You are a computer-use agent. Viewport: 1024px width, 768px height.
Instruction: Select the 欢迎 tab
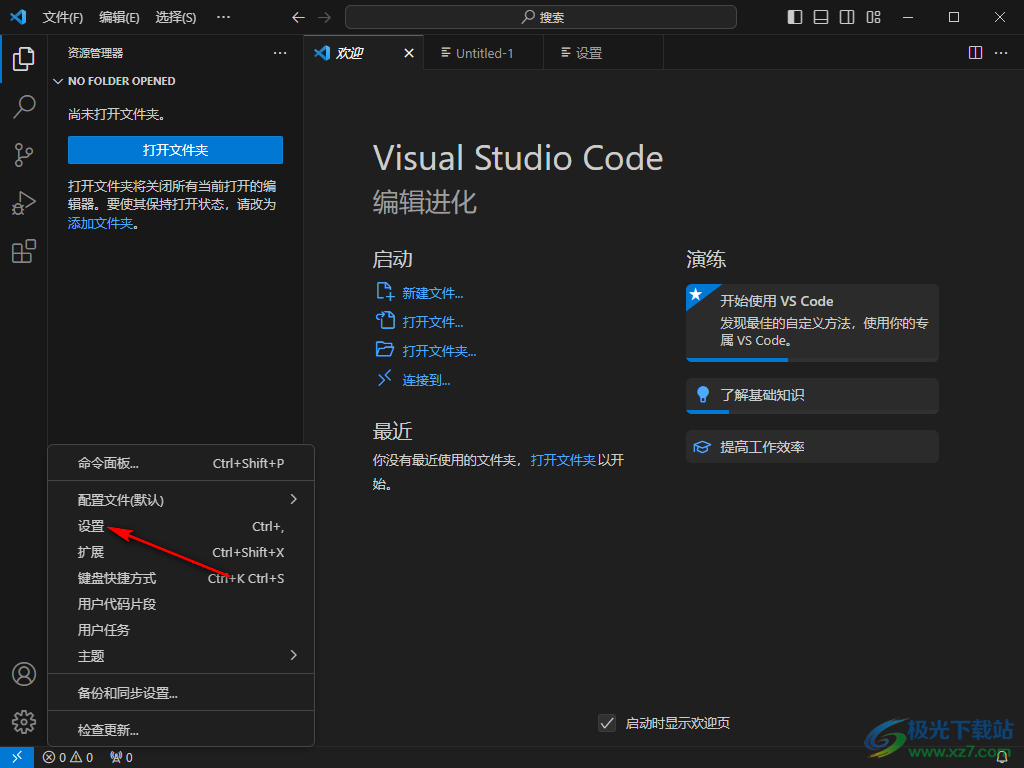(x=364, y=53)
